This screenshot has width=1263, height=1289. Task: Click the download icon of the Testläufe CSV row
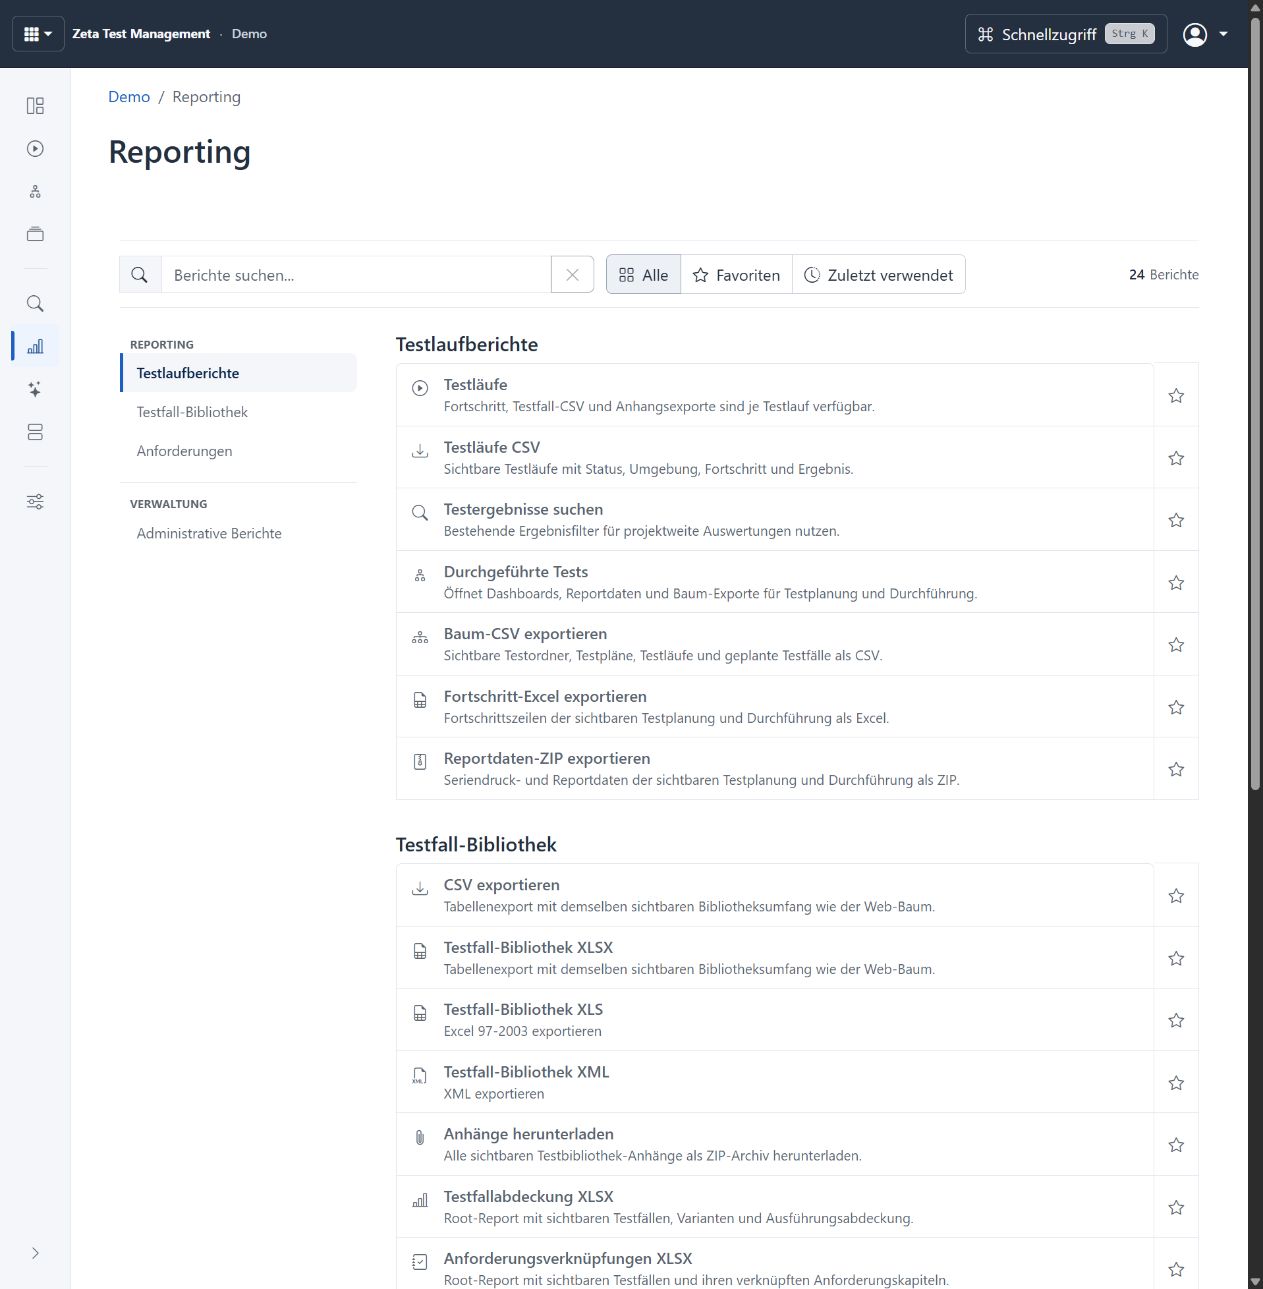pyautogui.click(x=420, y=452)
